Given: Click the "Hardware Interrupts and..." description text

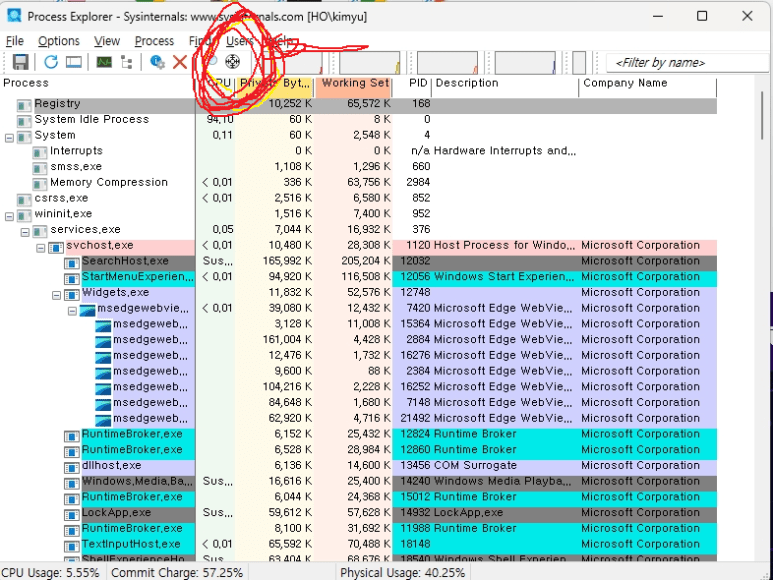Looking at the screenshot, I should tap(504, 151).
